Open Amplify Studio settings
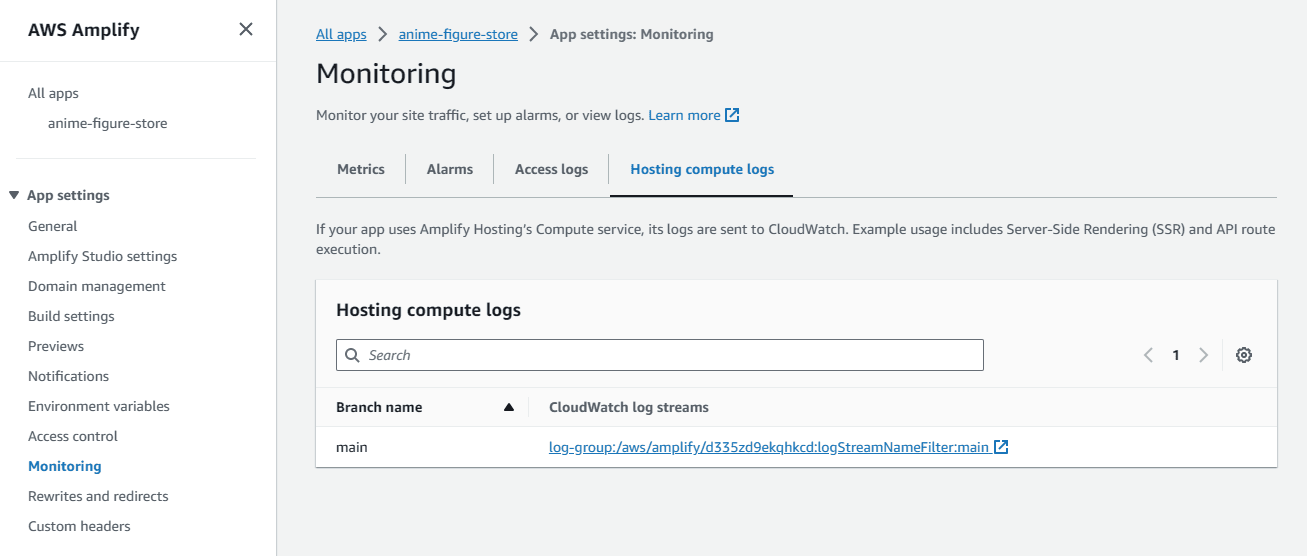This screenshot has width=1307, height=556. coord(103,256)
